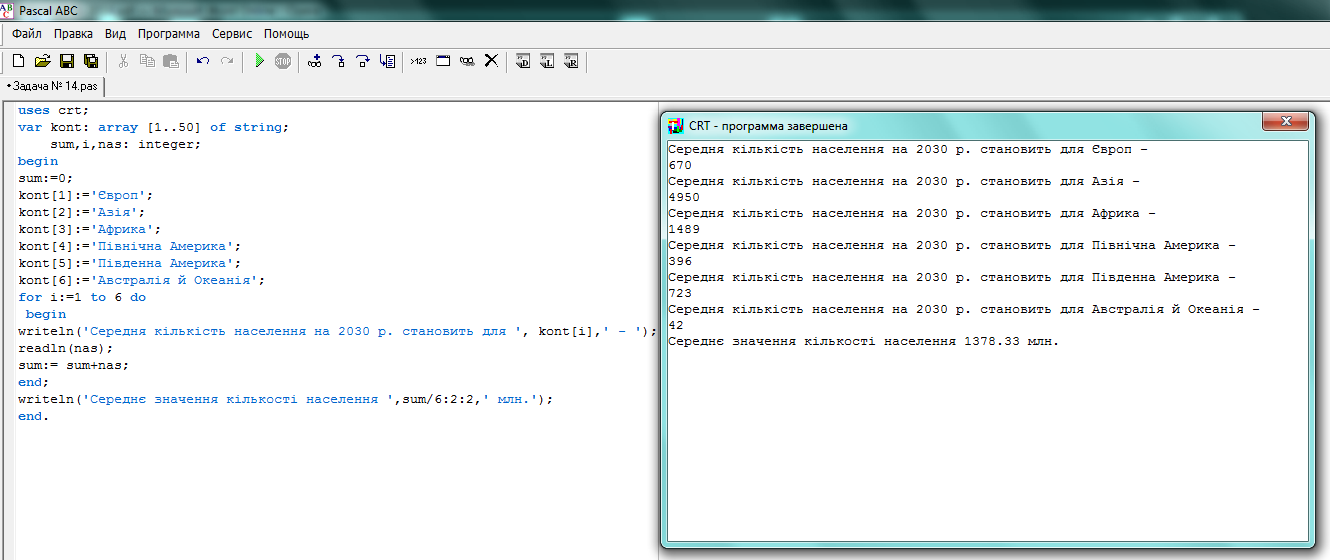
Task: Close the CRT program window
Action: pyautogui.click(x=1285, y=121)
